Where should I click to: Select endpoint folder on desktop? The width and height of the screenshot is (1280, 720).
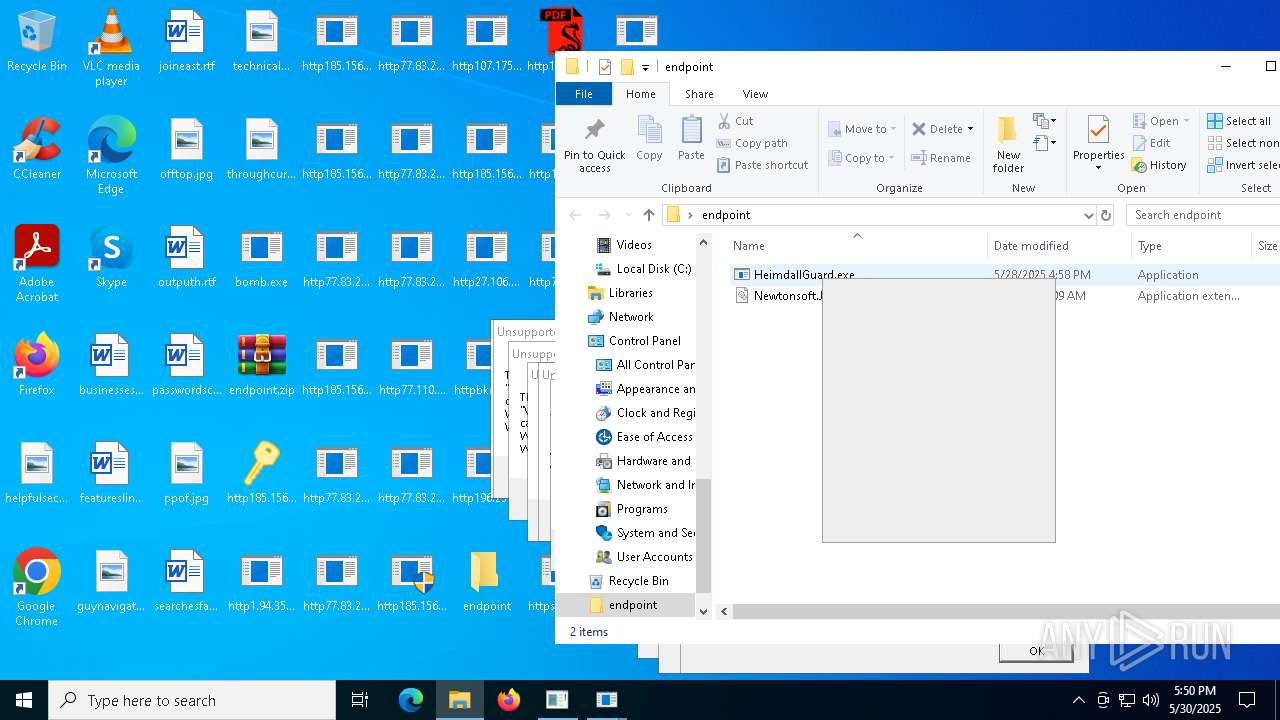point(487,582)
